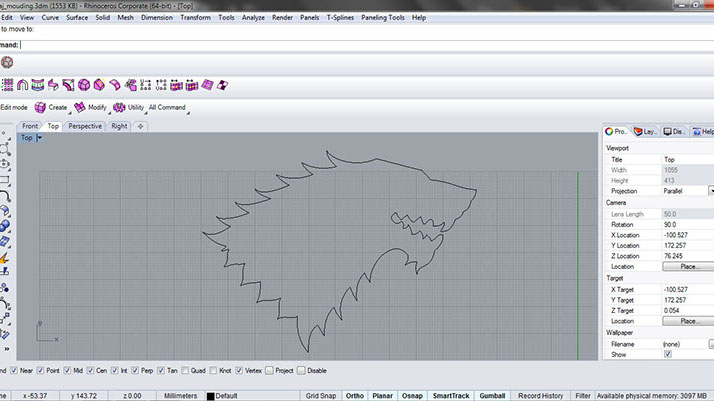Viewport: 714px width, 401px height.
Task: Click the V direction point grid icon
Action: (161, 85)
